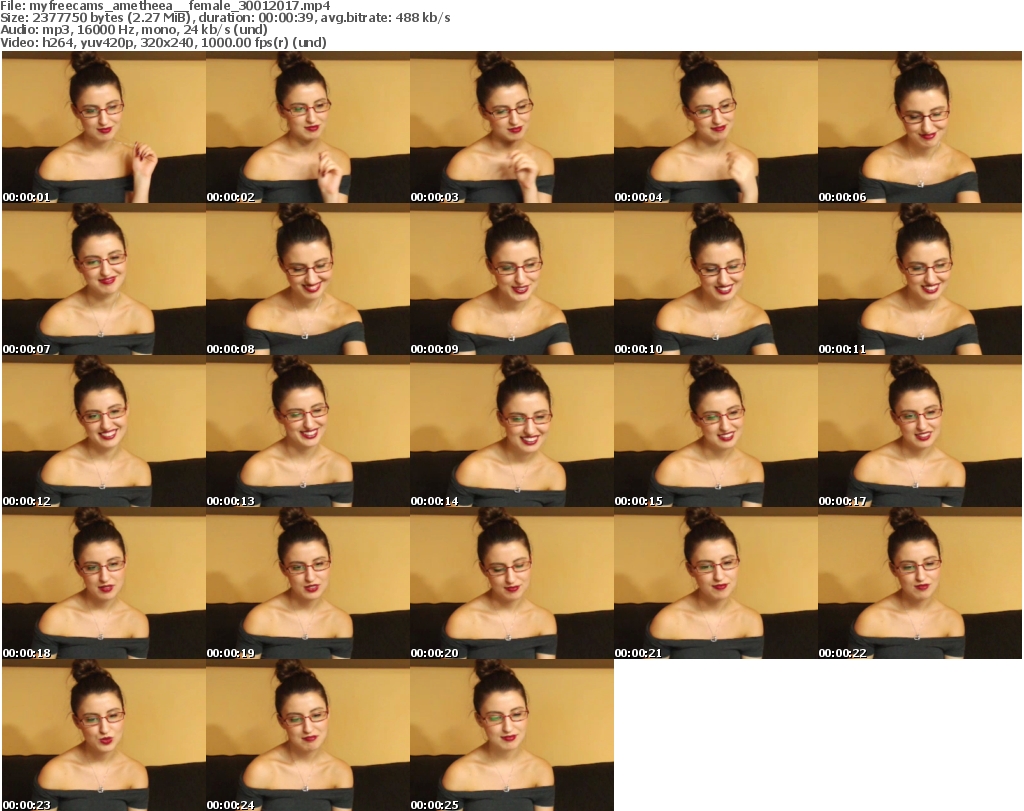Viewport: 1024px width, 811px height.
Task: Click the 'File: myfreecams_ametheea__female_30012017.mp4' line
Action: tap(165, 6)
